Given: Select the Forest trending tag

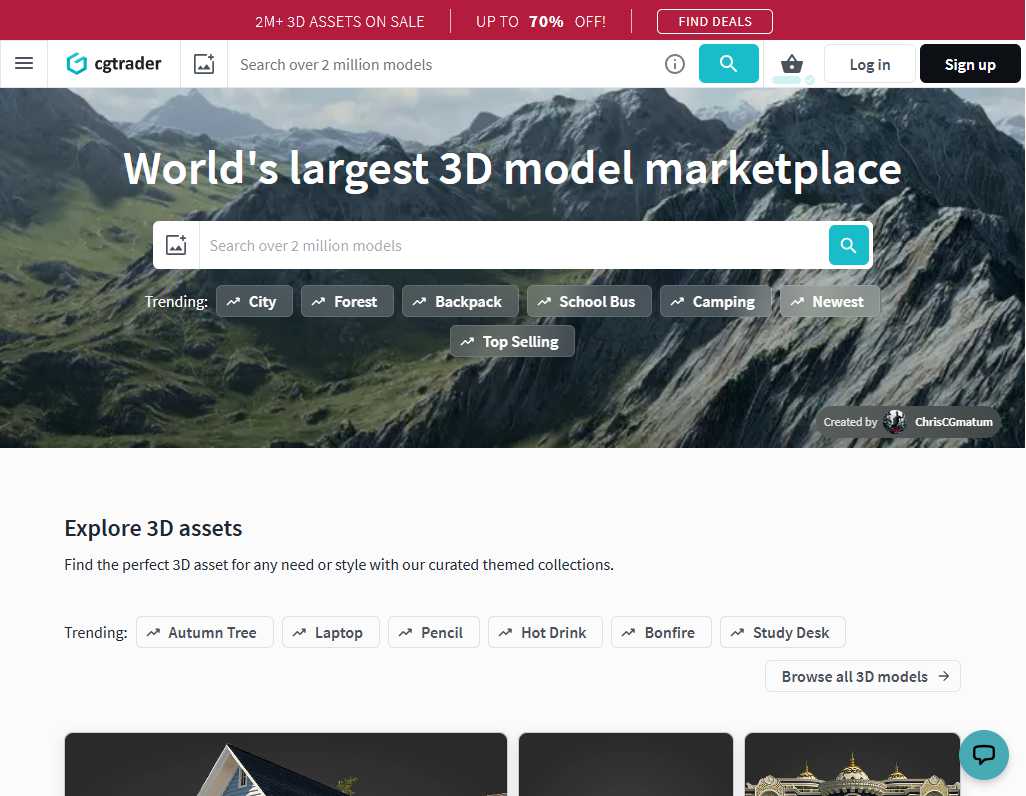Looking at the screenshot, I should click(x=346, y=301).
